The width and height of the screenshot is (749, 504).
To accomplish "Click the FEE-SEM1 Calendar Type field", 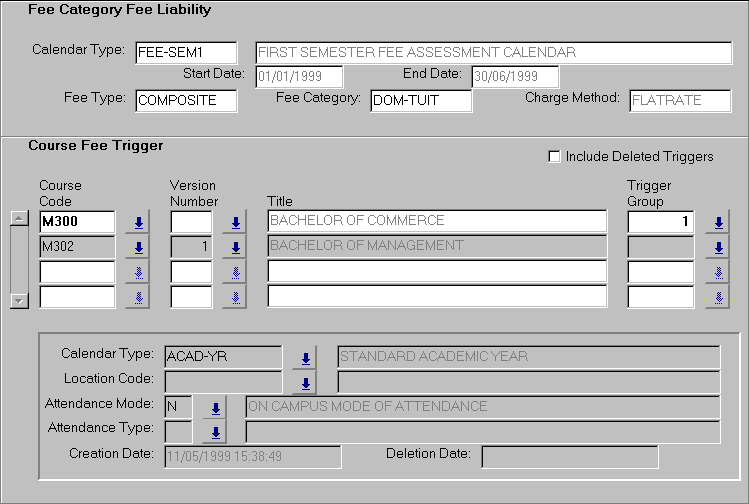I will tap(186, 53).
